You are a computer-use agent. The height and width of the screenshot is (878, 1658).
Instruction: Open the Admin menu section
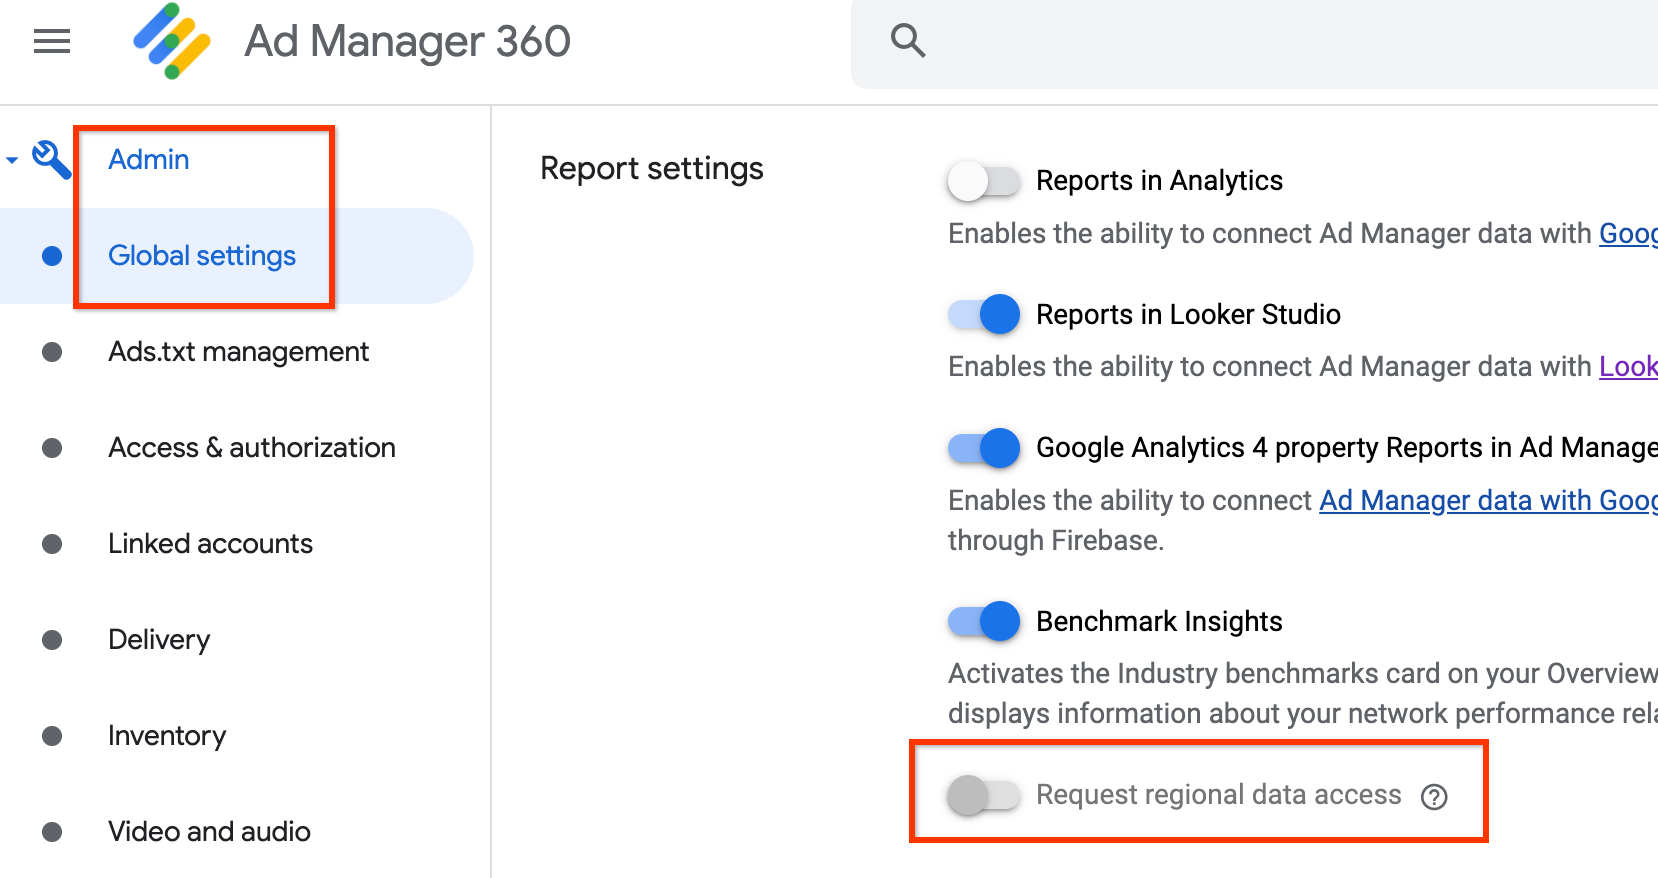(149, 160)
